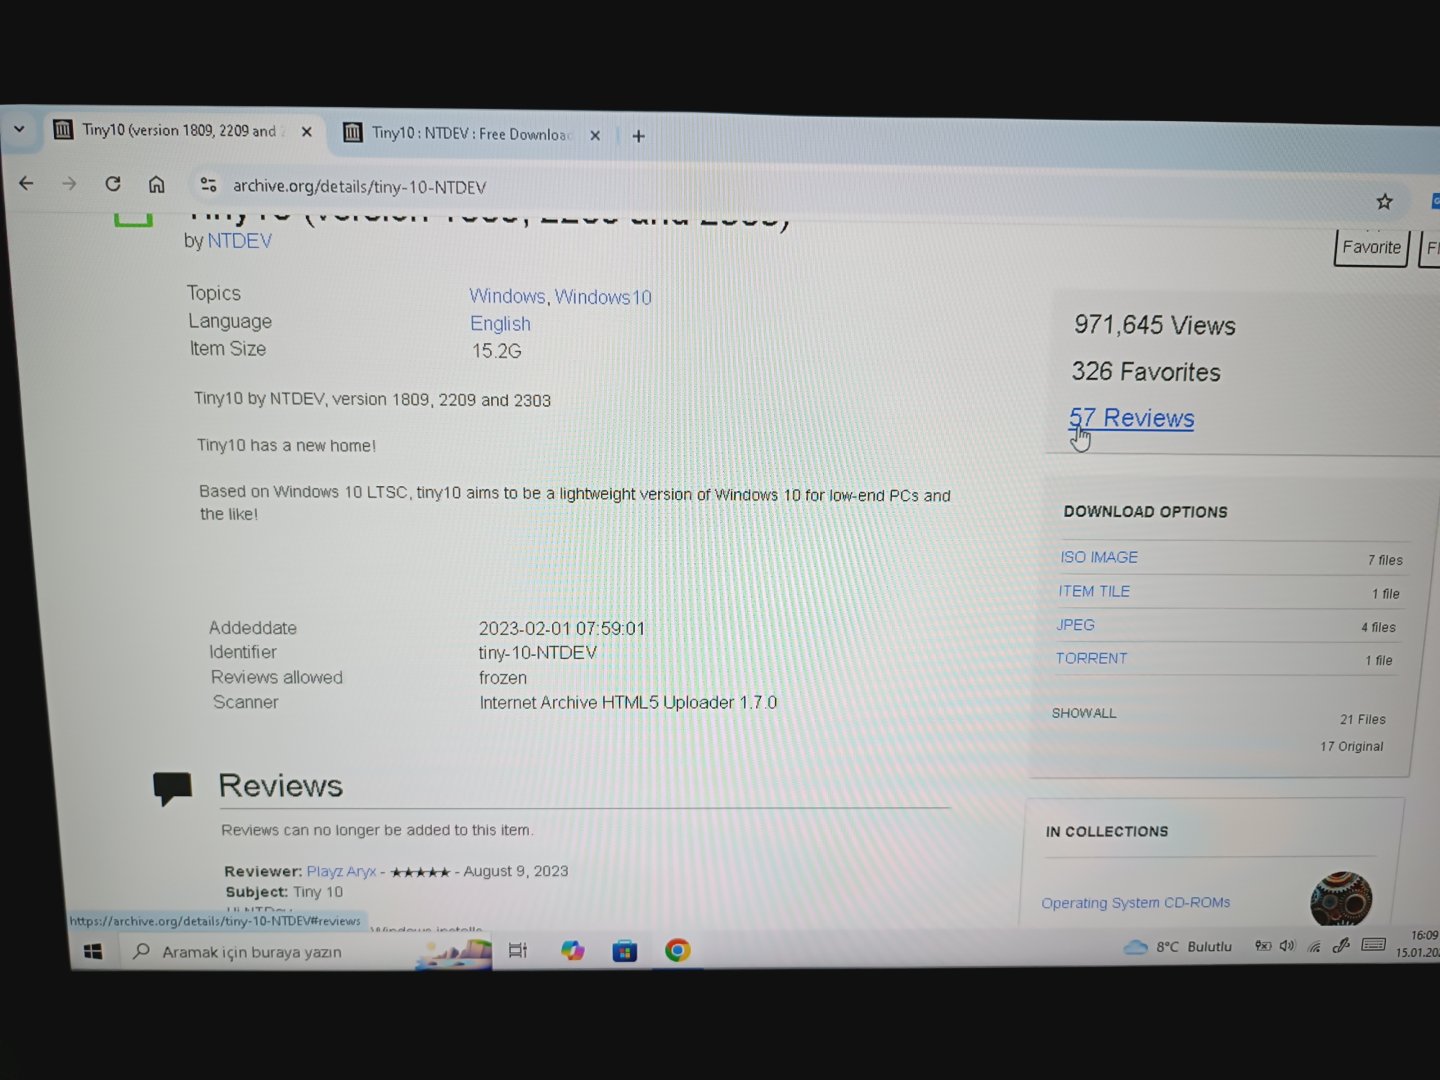Screen dimensions: 1440x1080
Task: Click Internet Archive HTML5 Uploader 1.7.0 text
Action: pyautogui.click(x=628, y=702)
